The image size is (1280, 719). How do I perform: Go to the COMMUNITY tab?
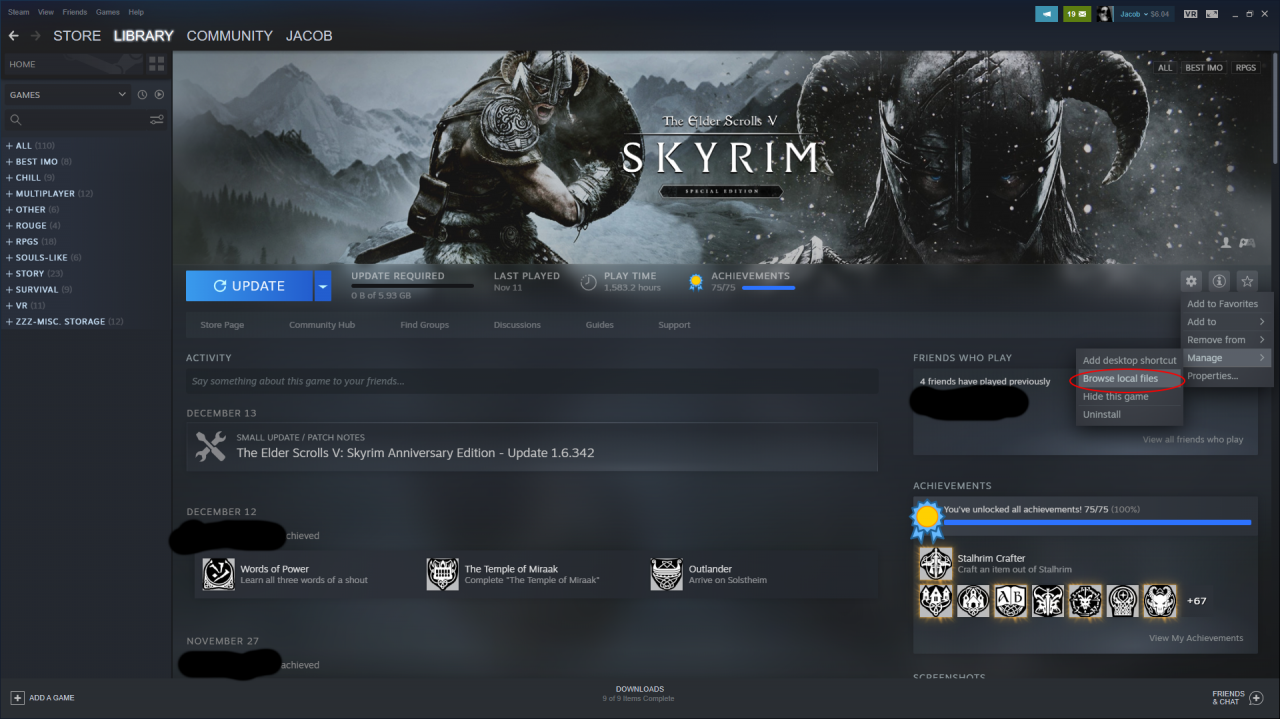pyautogui.click(x=229, y=36)
